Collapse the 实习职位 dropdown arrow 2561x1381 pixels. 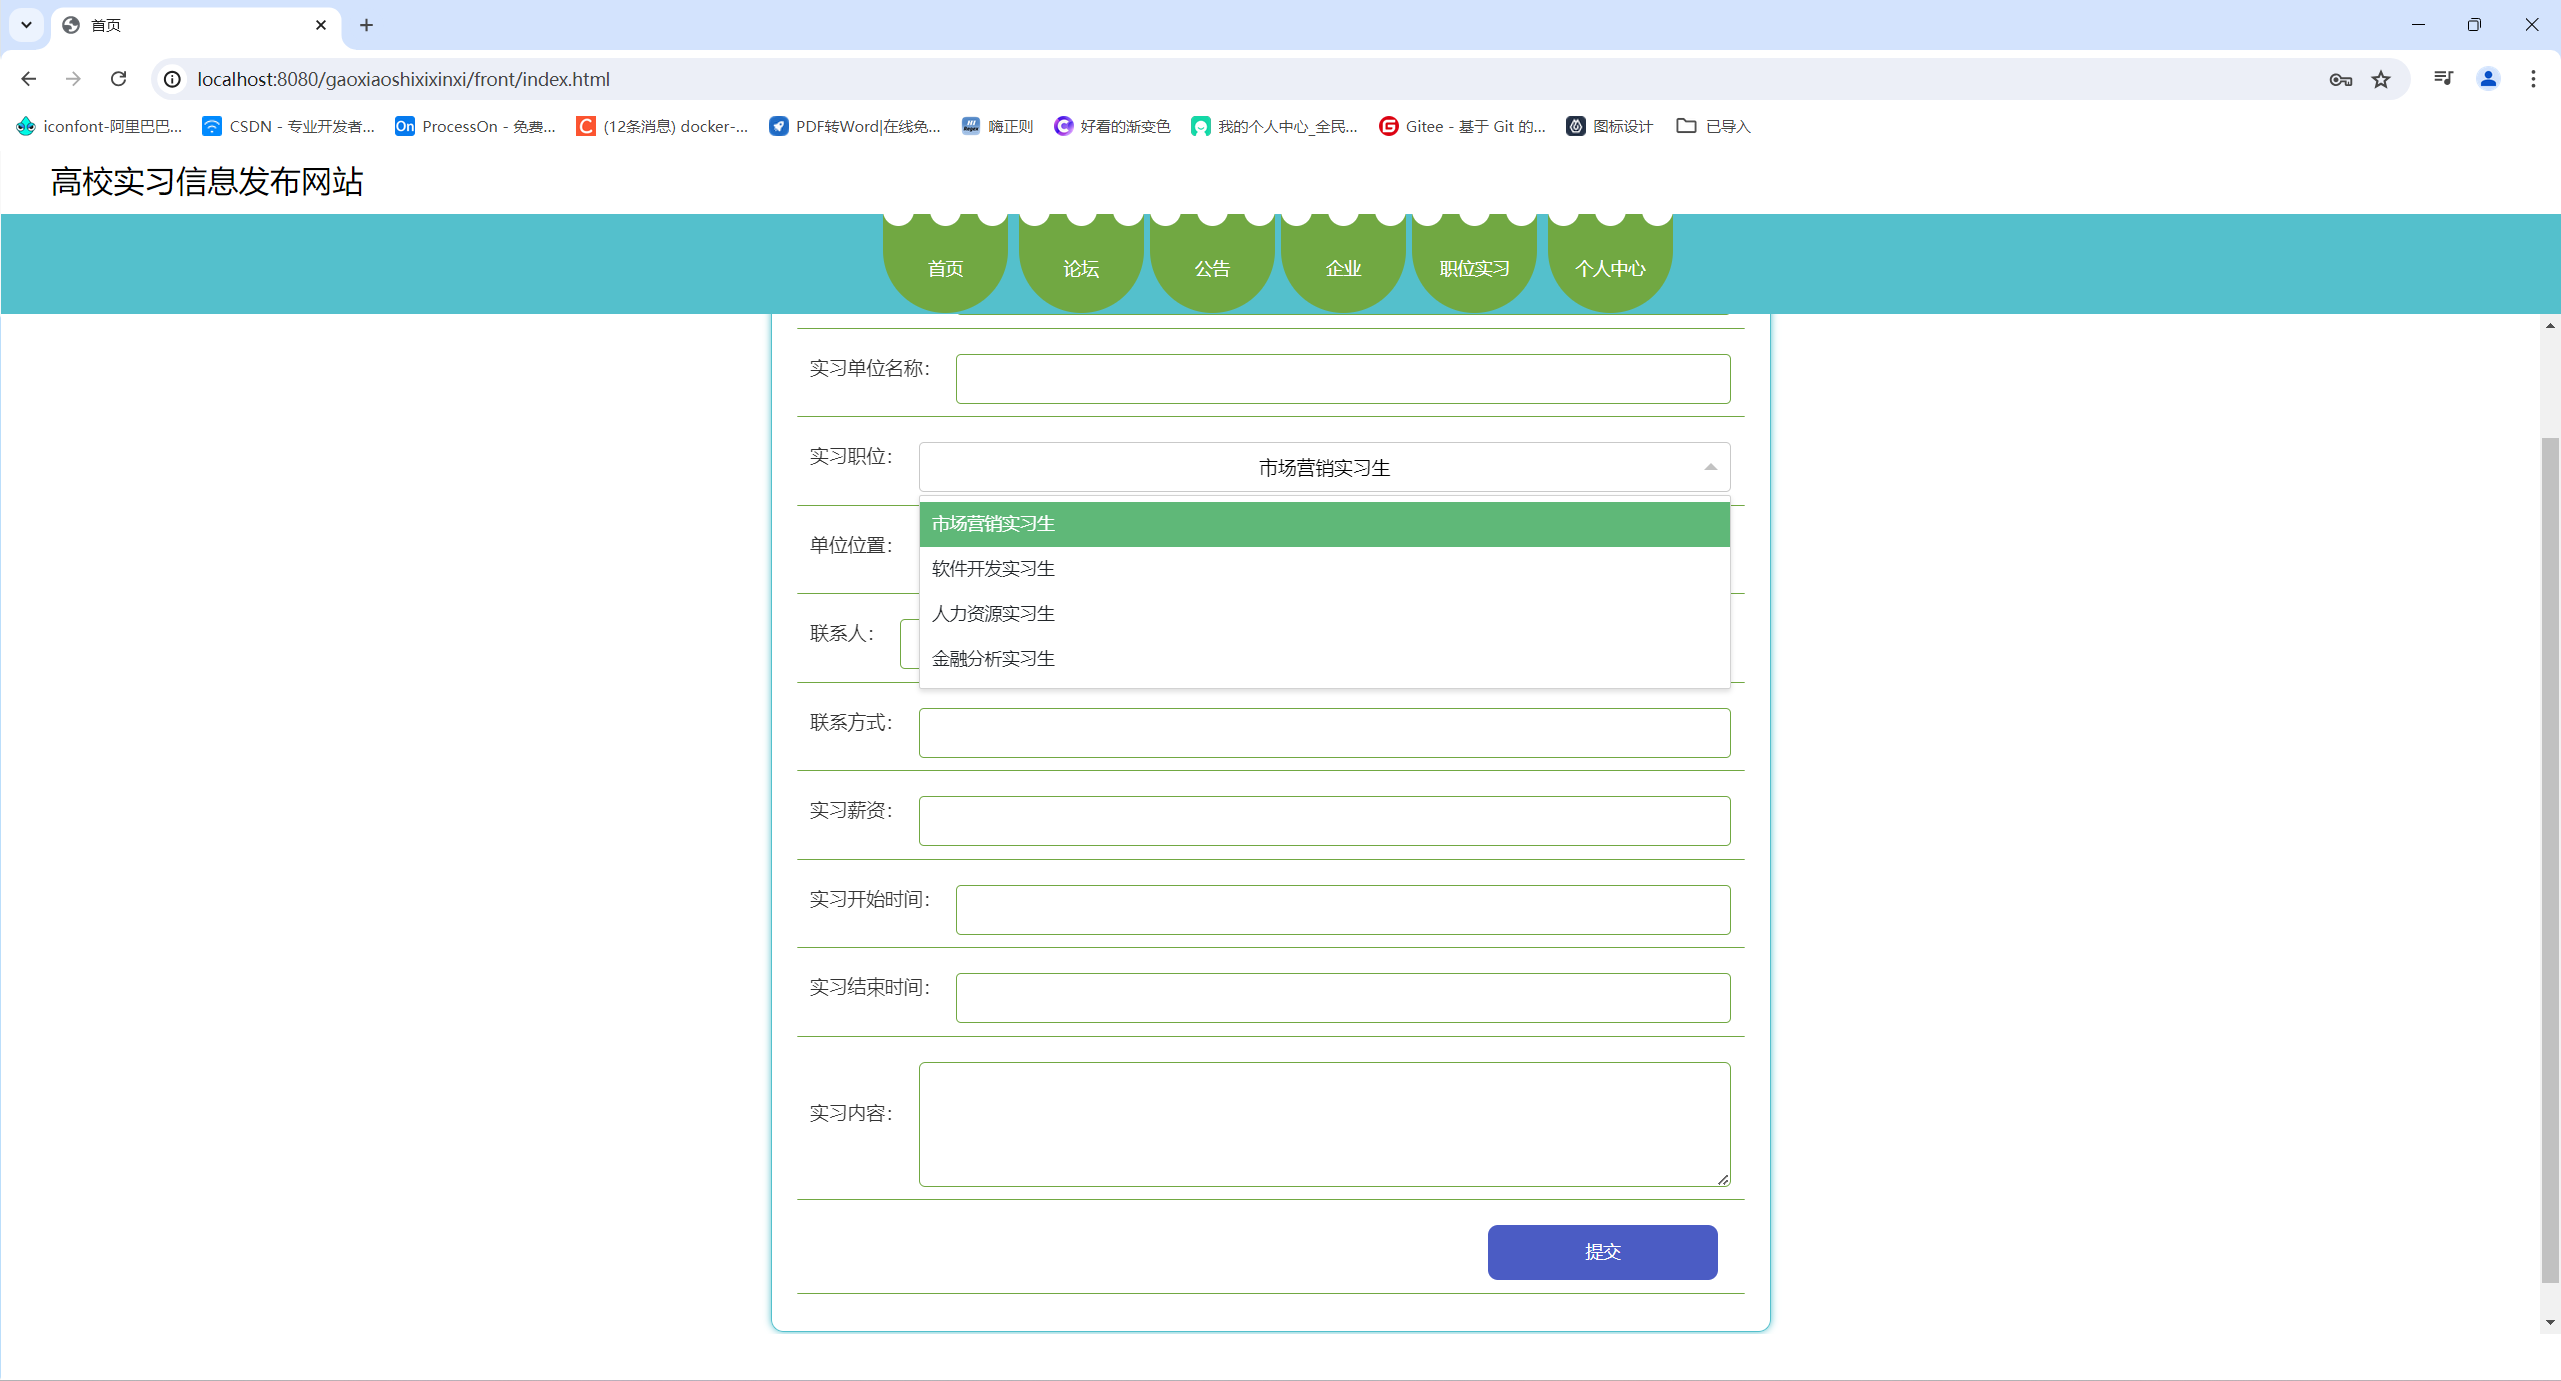pyautogui.click(x=1710, y=467)
